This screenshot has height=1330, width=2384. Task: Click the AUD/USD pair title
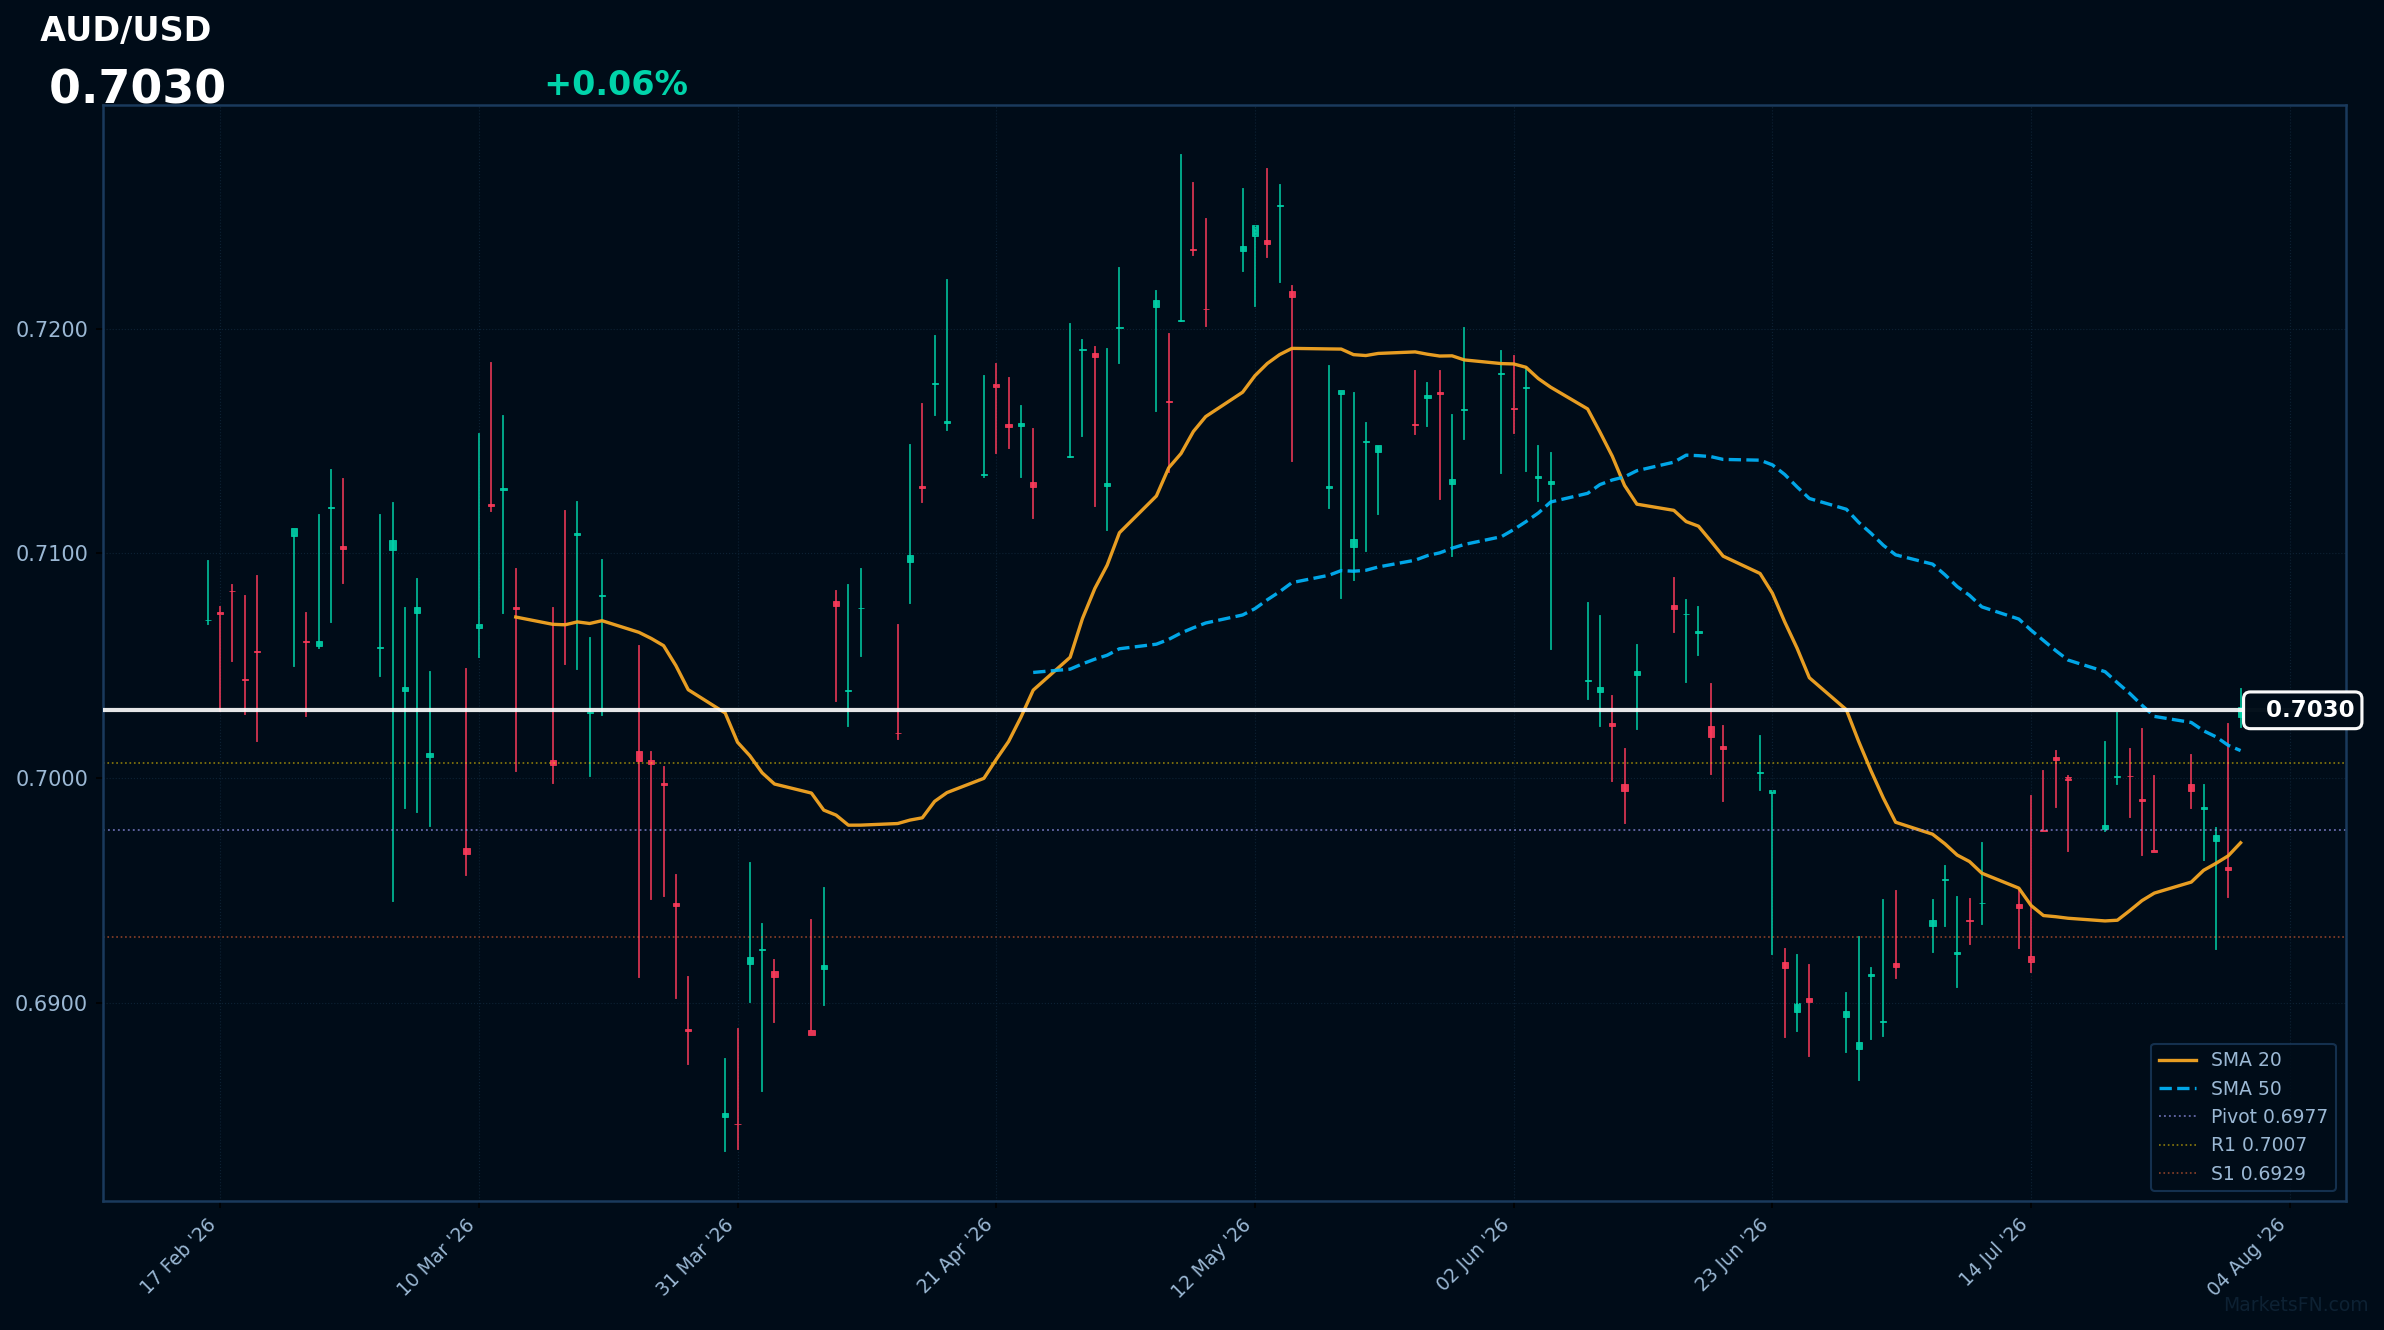click(125, 30)
